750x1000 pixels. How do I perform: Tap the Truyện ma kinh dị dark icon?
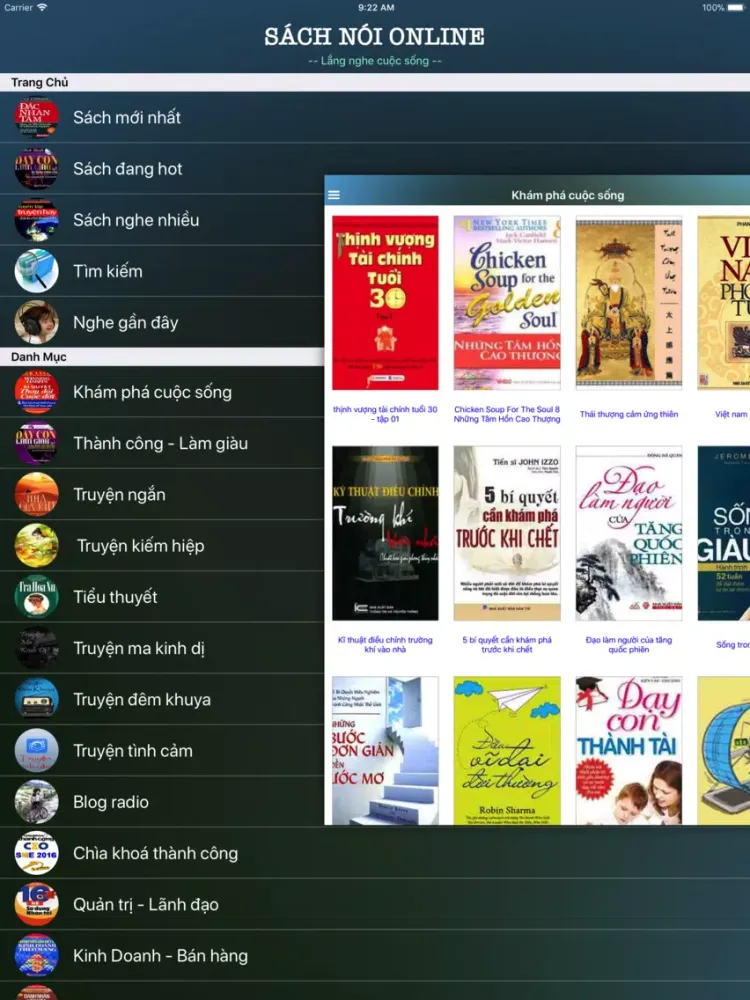(36, 648)
